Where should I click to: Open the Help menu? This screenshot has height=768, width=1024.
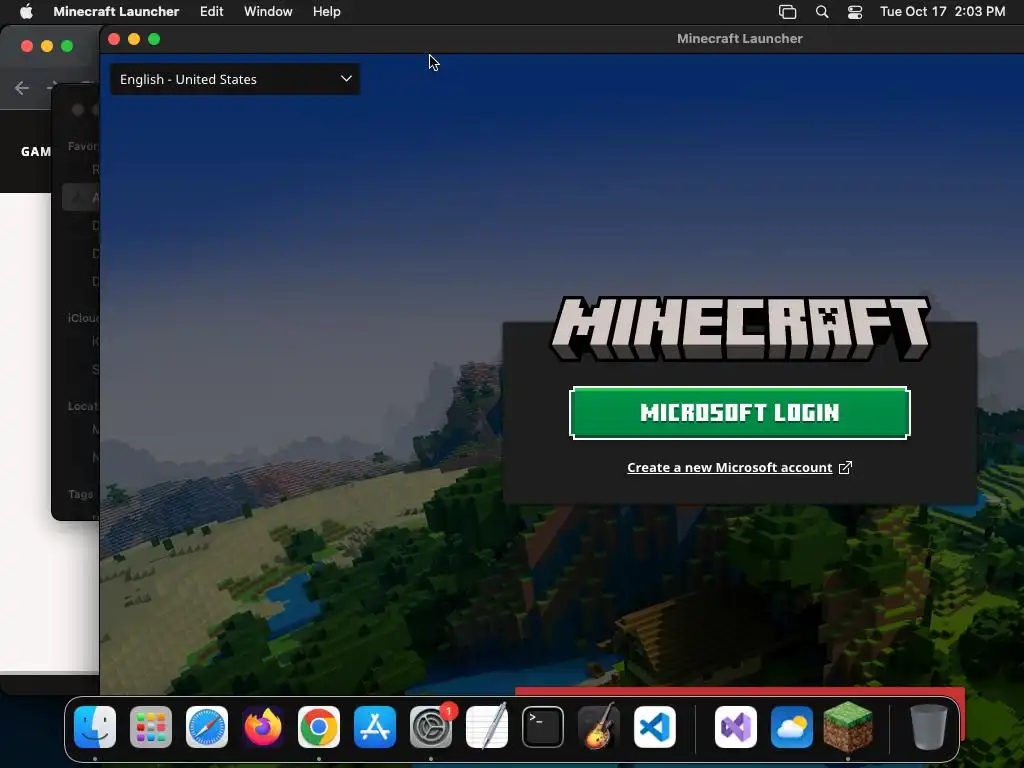coord(327,11)
